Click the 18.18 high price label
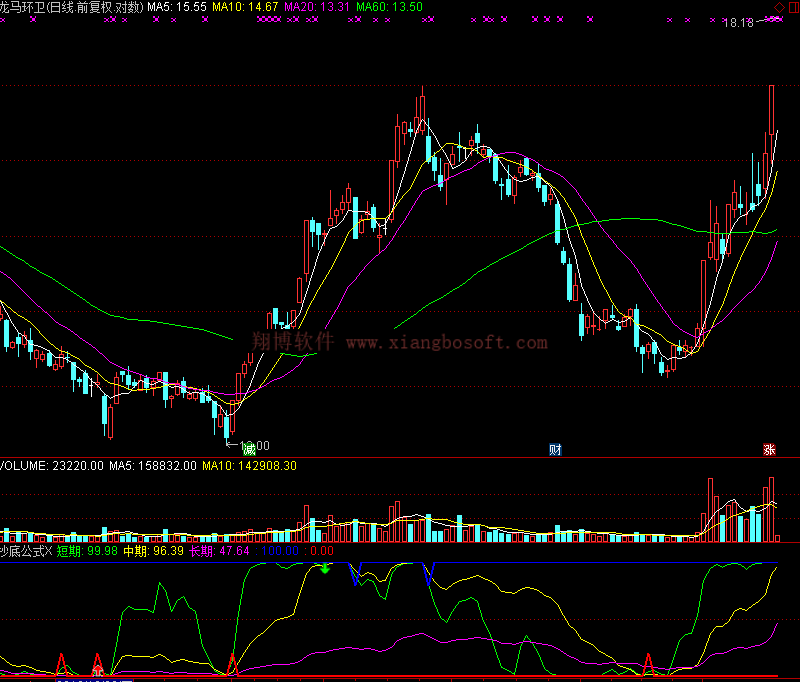 pos(739,23)
